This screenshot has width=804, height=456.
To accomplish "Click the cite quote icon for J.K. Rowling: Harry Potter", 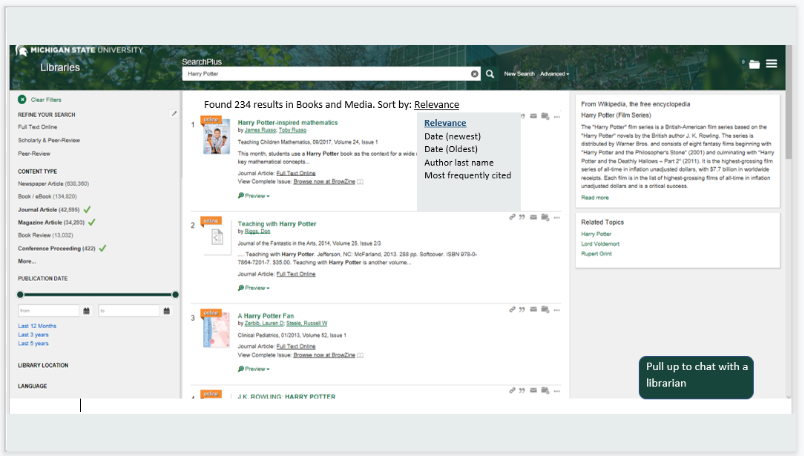I will [522, 390].
